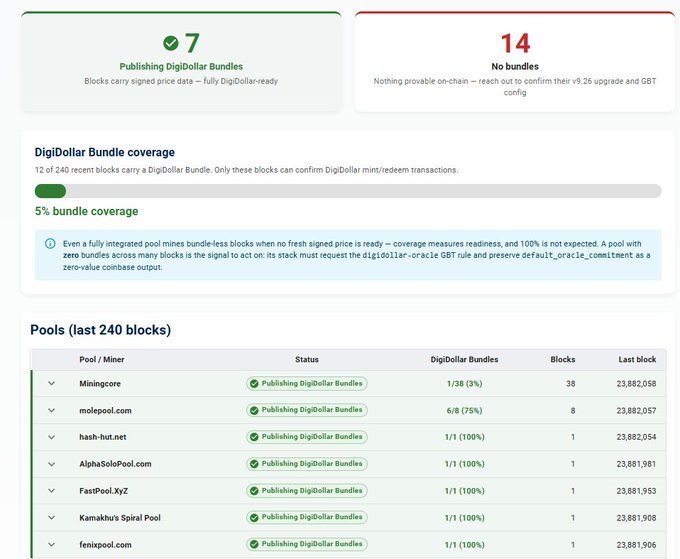680x559 pixels.
Task: Click Miningcore's blocks count 38
Action: click(570, 384)
